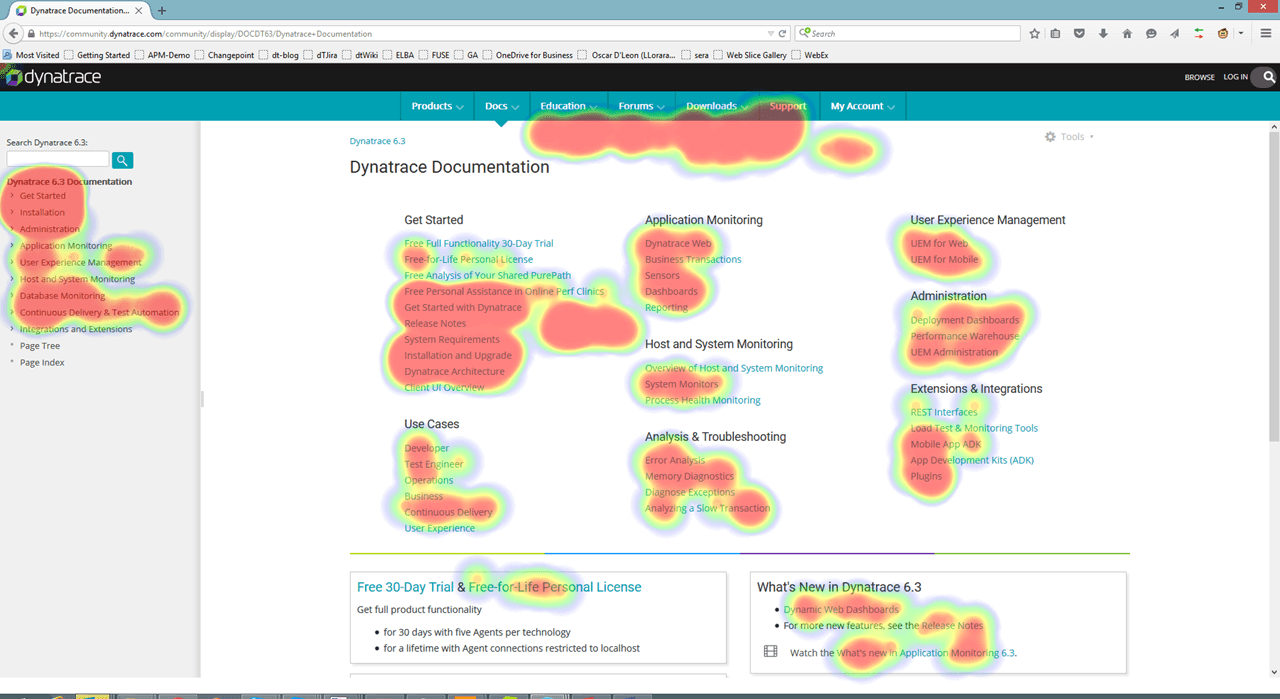Open UEM for Mobile link
This screenshot has width=1280, height=699.
[x=944, y=259]
